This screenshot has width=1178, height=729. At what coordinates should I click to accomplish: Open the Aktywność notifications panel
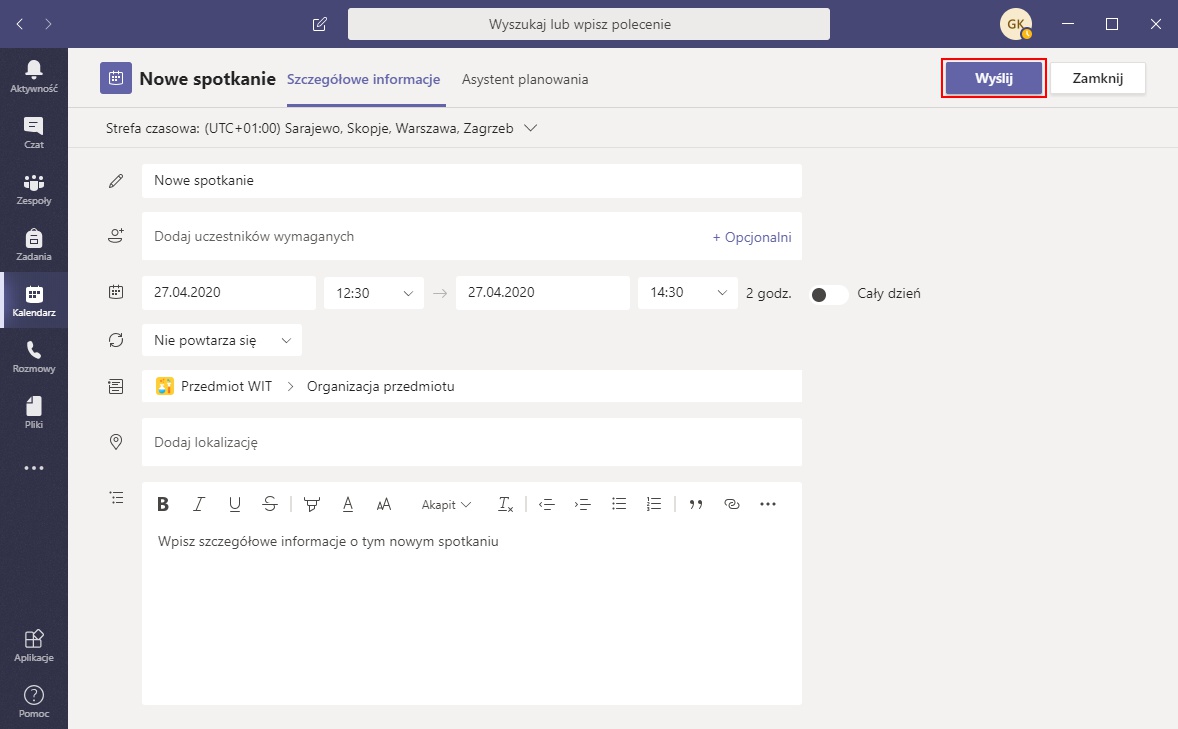click(x=34, y=77)
